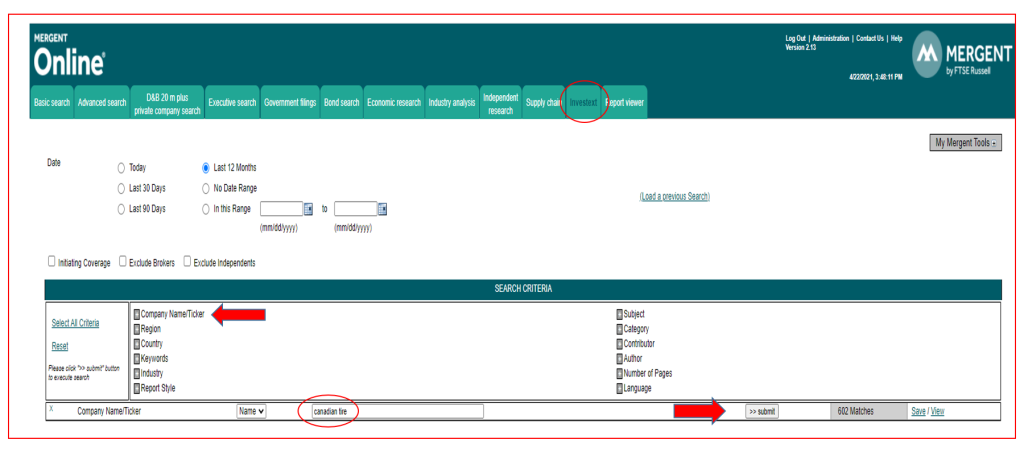Screen dimensions: 1024x452
Task: Enable the Initiating Coverage checkbox
Action: pos(52,261)
